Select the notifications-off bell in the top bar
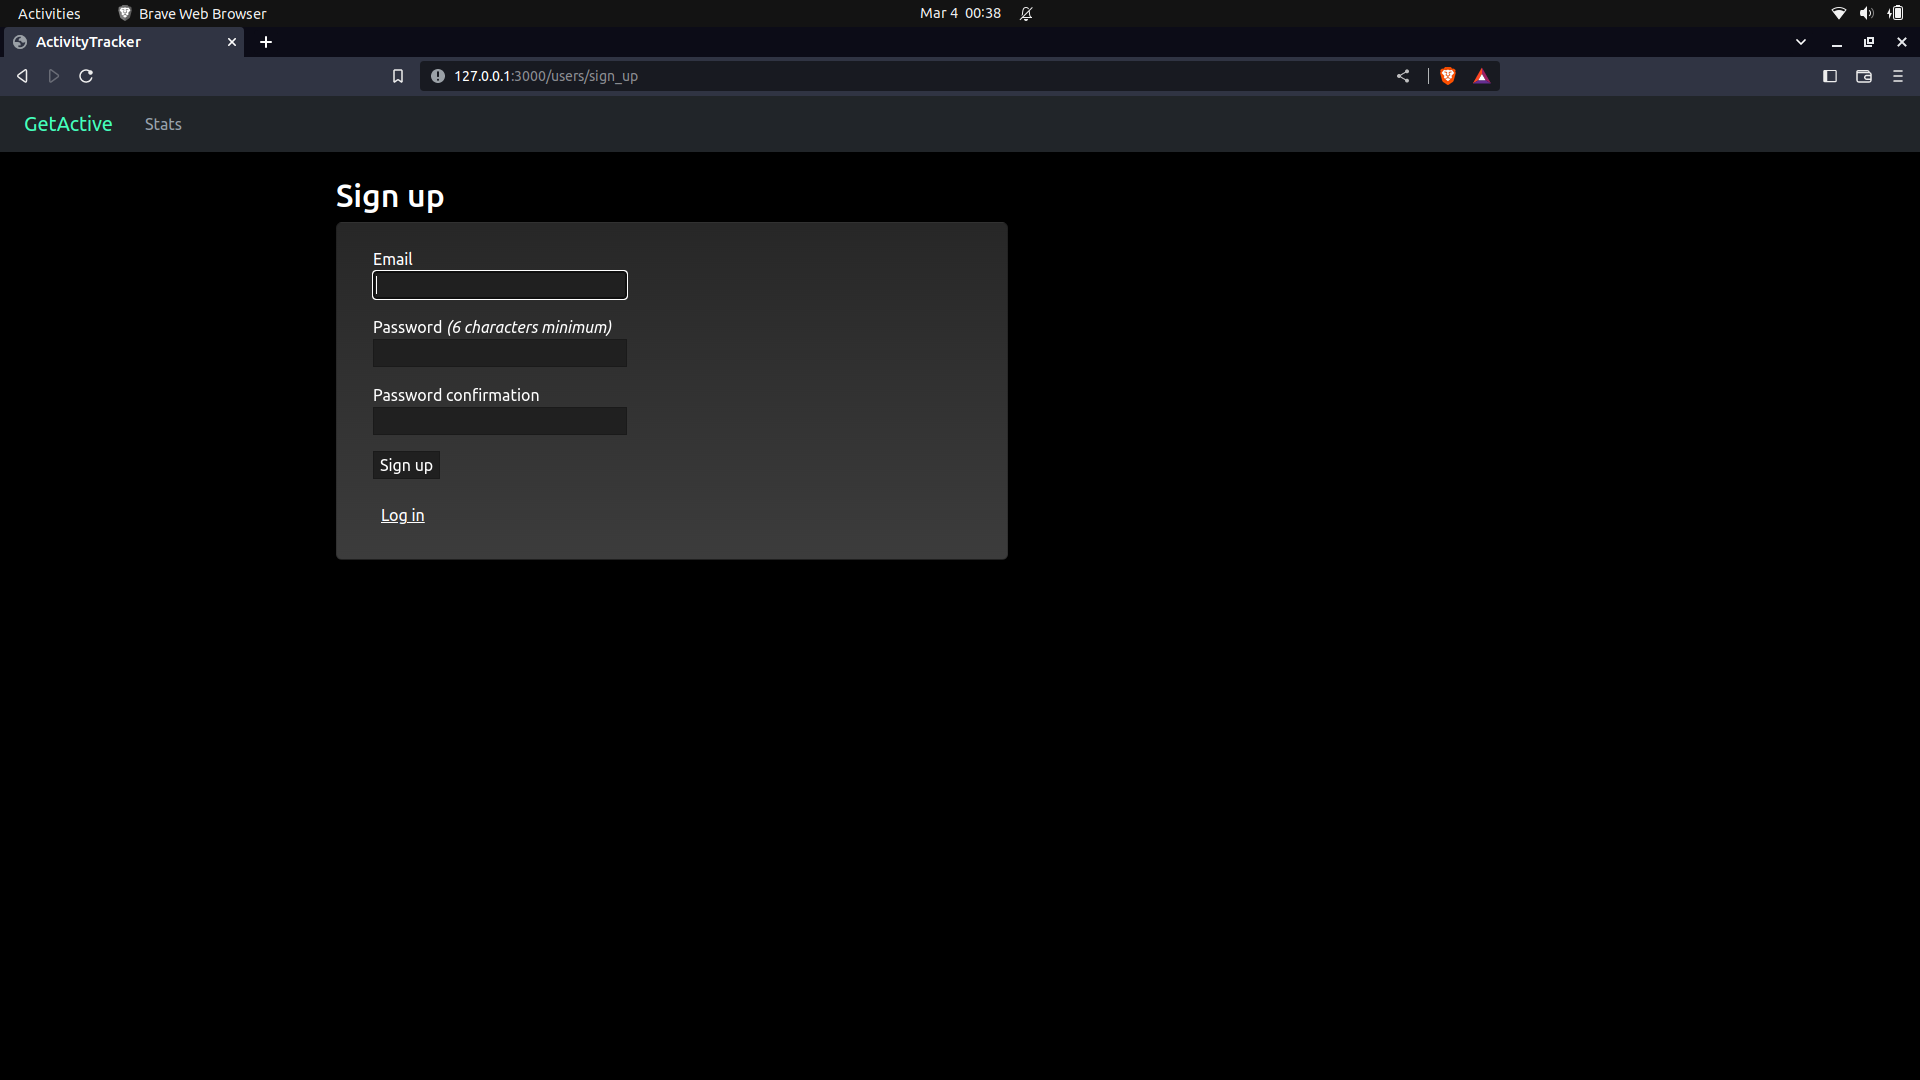This screenshot has height=1080, width=1920. (x=1027, y=13)
